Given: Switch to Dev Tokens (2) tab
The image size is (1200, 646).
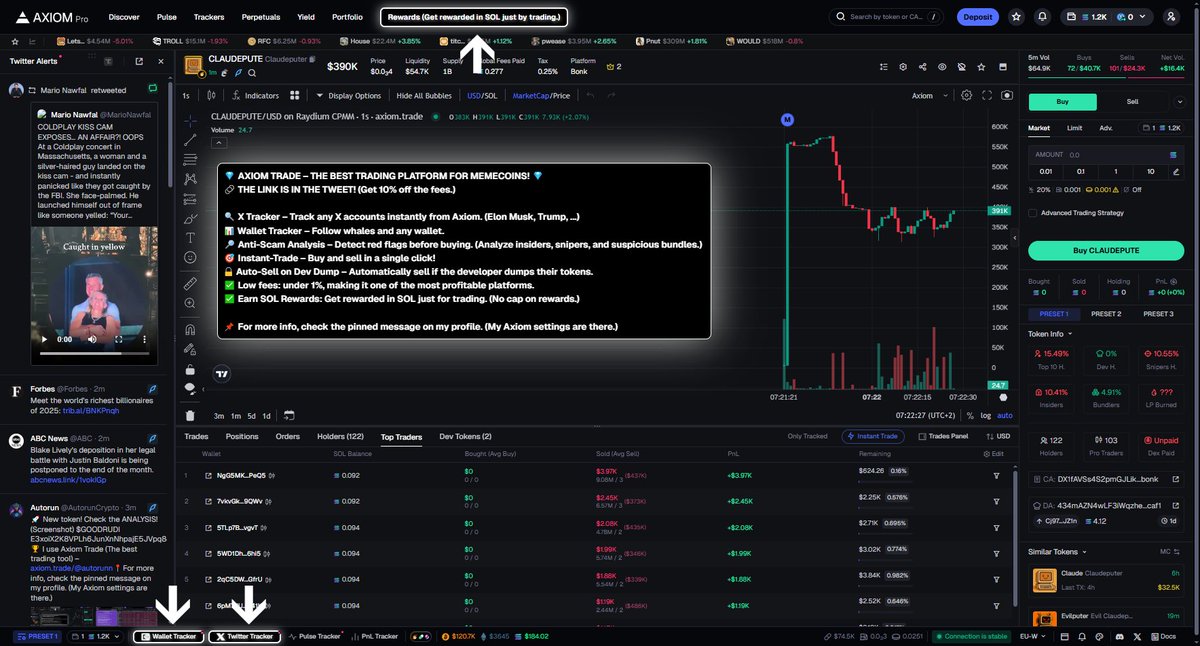Looking at the screenshot, I should click(x=465, y=437).
